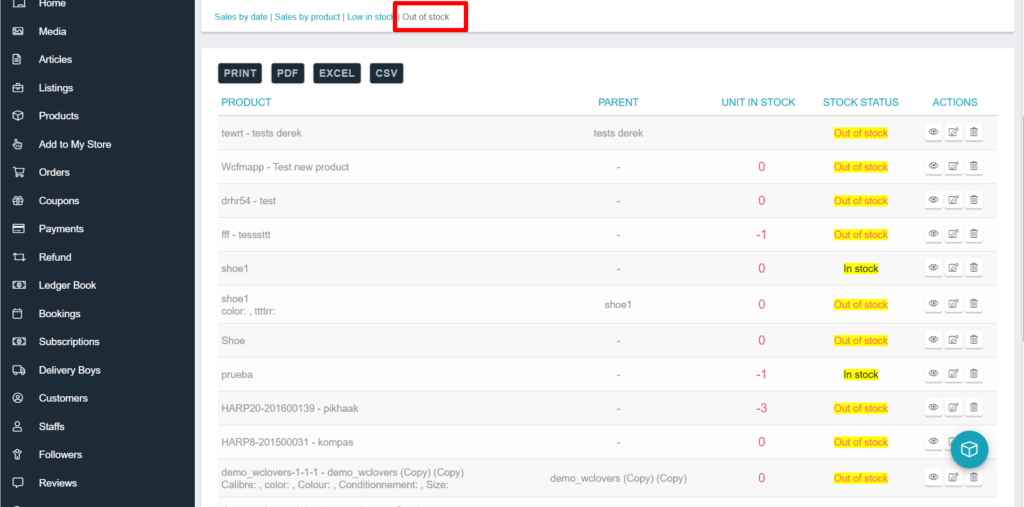This screenshot has width=1024, height=507.
Task: Open the Sales by date report
Action: [241, 17]
